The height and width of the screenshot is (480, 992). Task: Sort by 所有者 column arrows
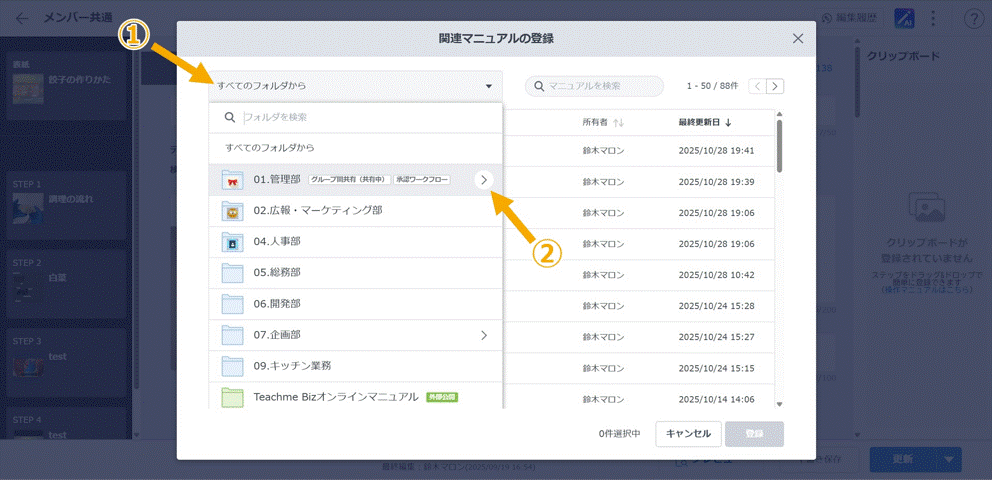pyautogui.click(x=618, y=123)
